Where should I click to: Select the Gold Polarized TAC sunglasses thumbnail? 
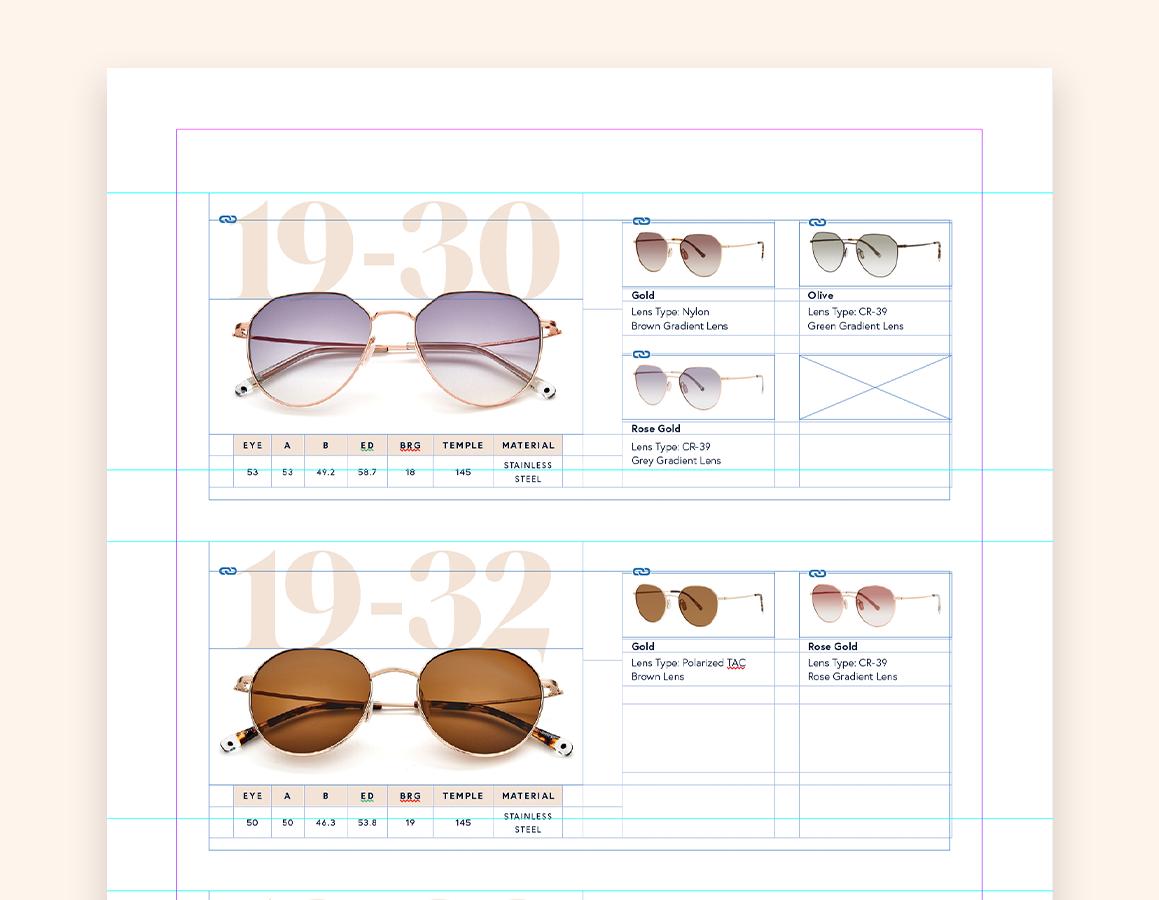699,604
